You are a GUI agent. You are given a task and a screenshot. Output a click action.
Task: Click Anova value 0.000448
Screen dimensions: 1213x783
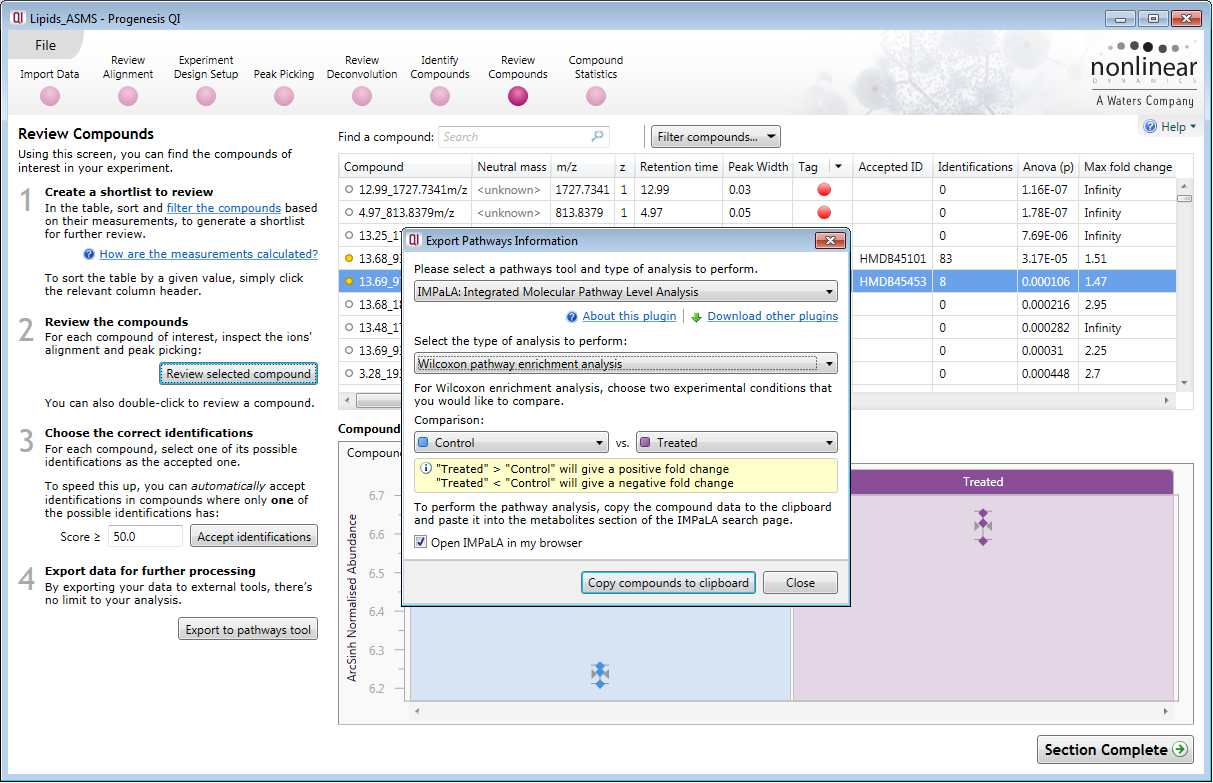[1045, 374]
